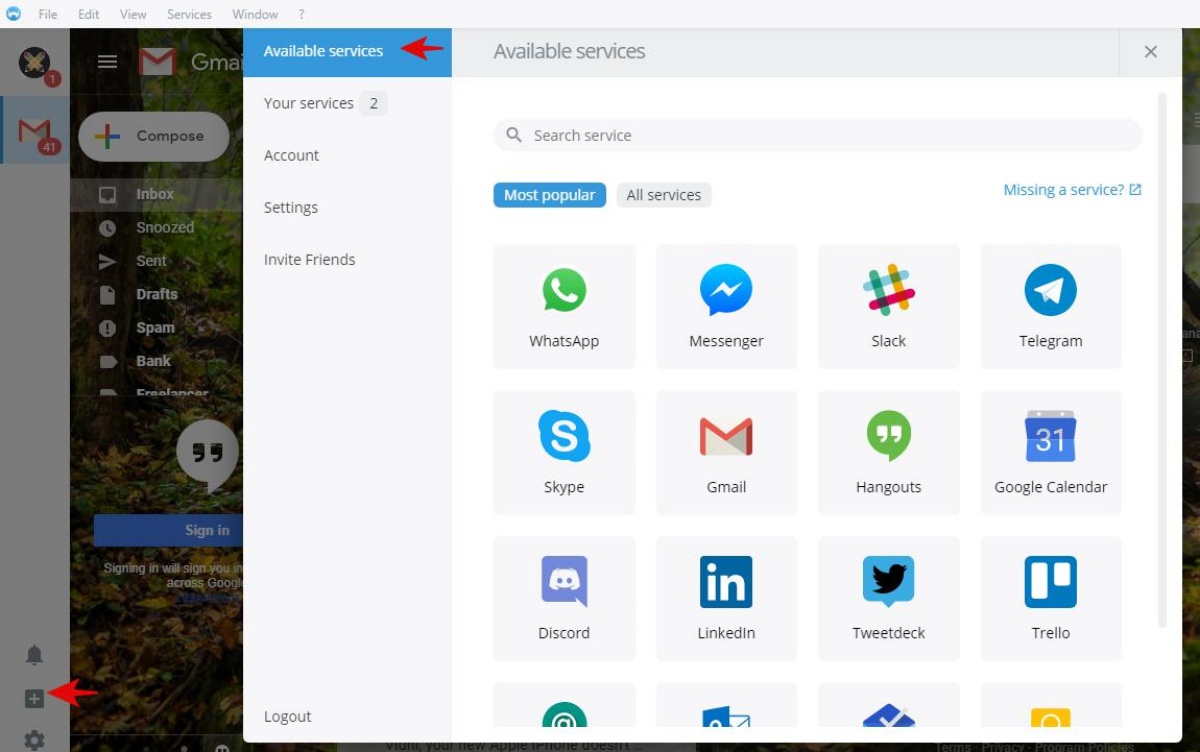Follow the Missing a service? link

click(x=1072, y=190)
